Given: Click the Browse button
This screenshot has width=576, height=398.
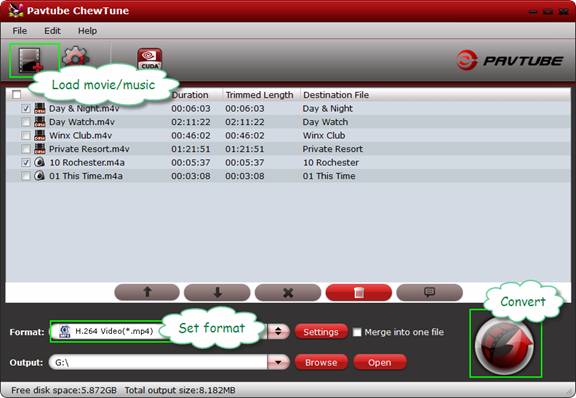Looking at the screenshot, I should [321, 362].
